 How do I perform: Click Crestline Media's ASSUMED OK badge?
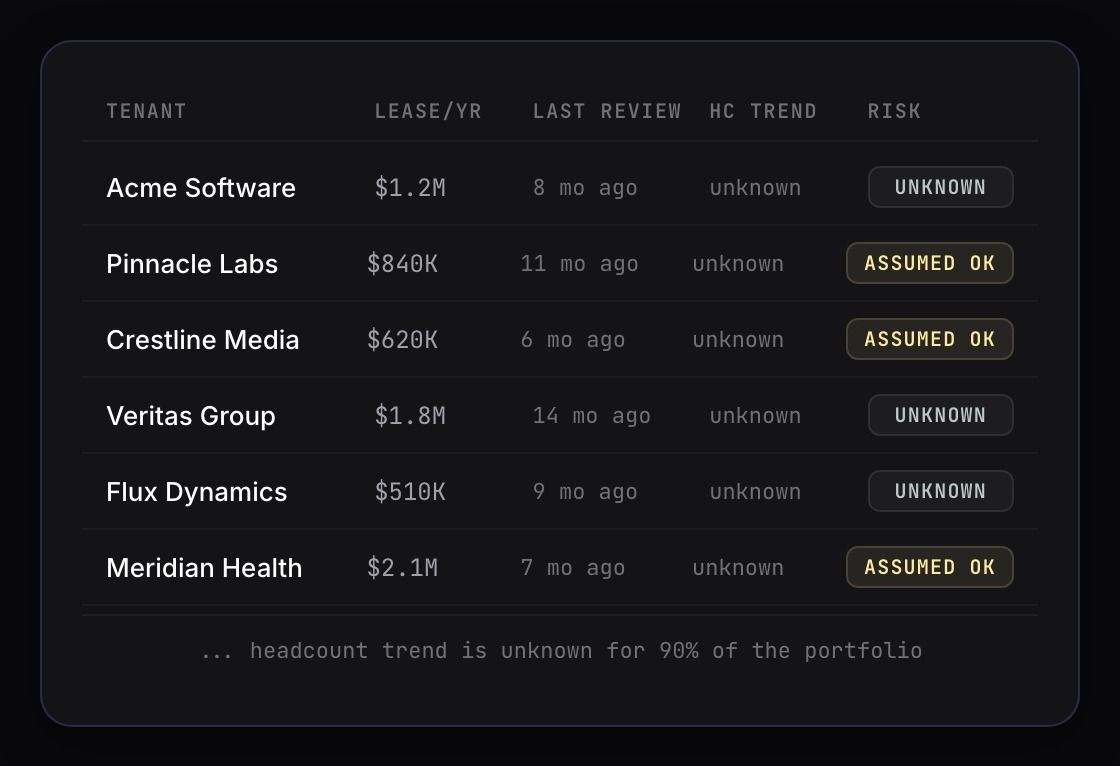coord(929,339)
